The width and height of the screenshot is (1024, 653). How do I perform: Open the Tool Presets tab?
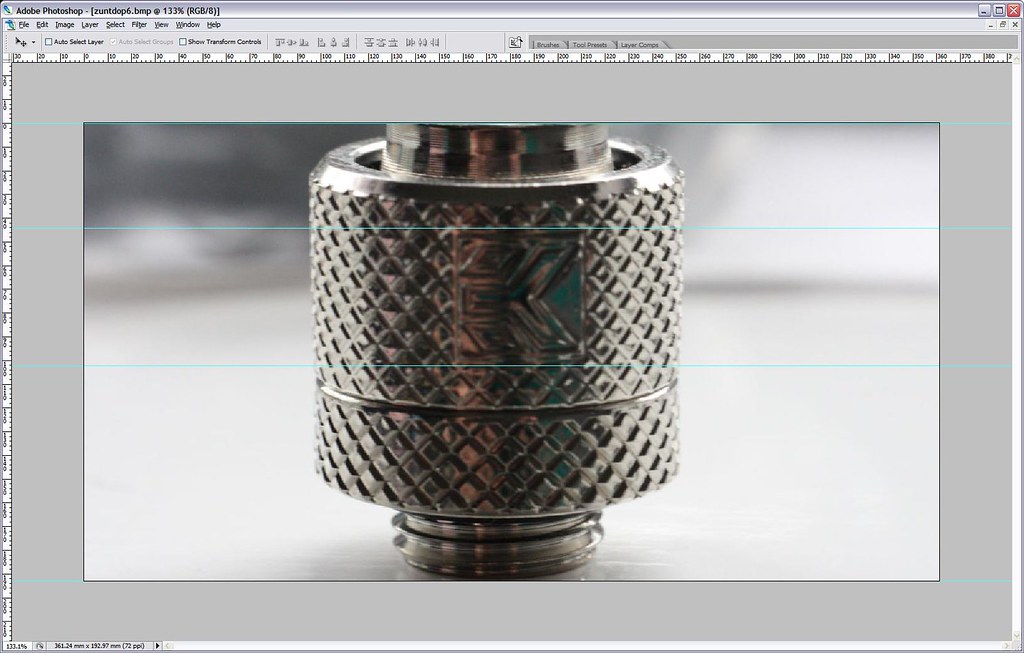(x=590, y=44)
